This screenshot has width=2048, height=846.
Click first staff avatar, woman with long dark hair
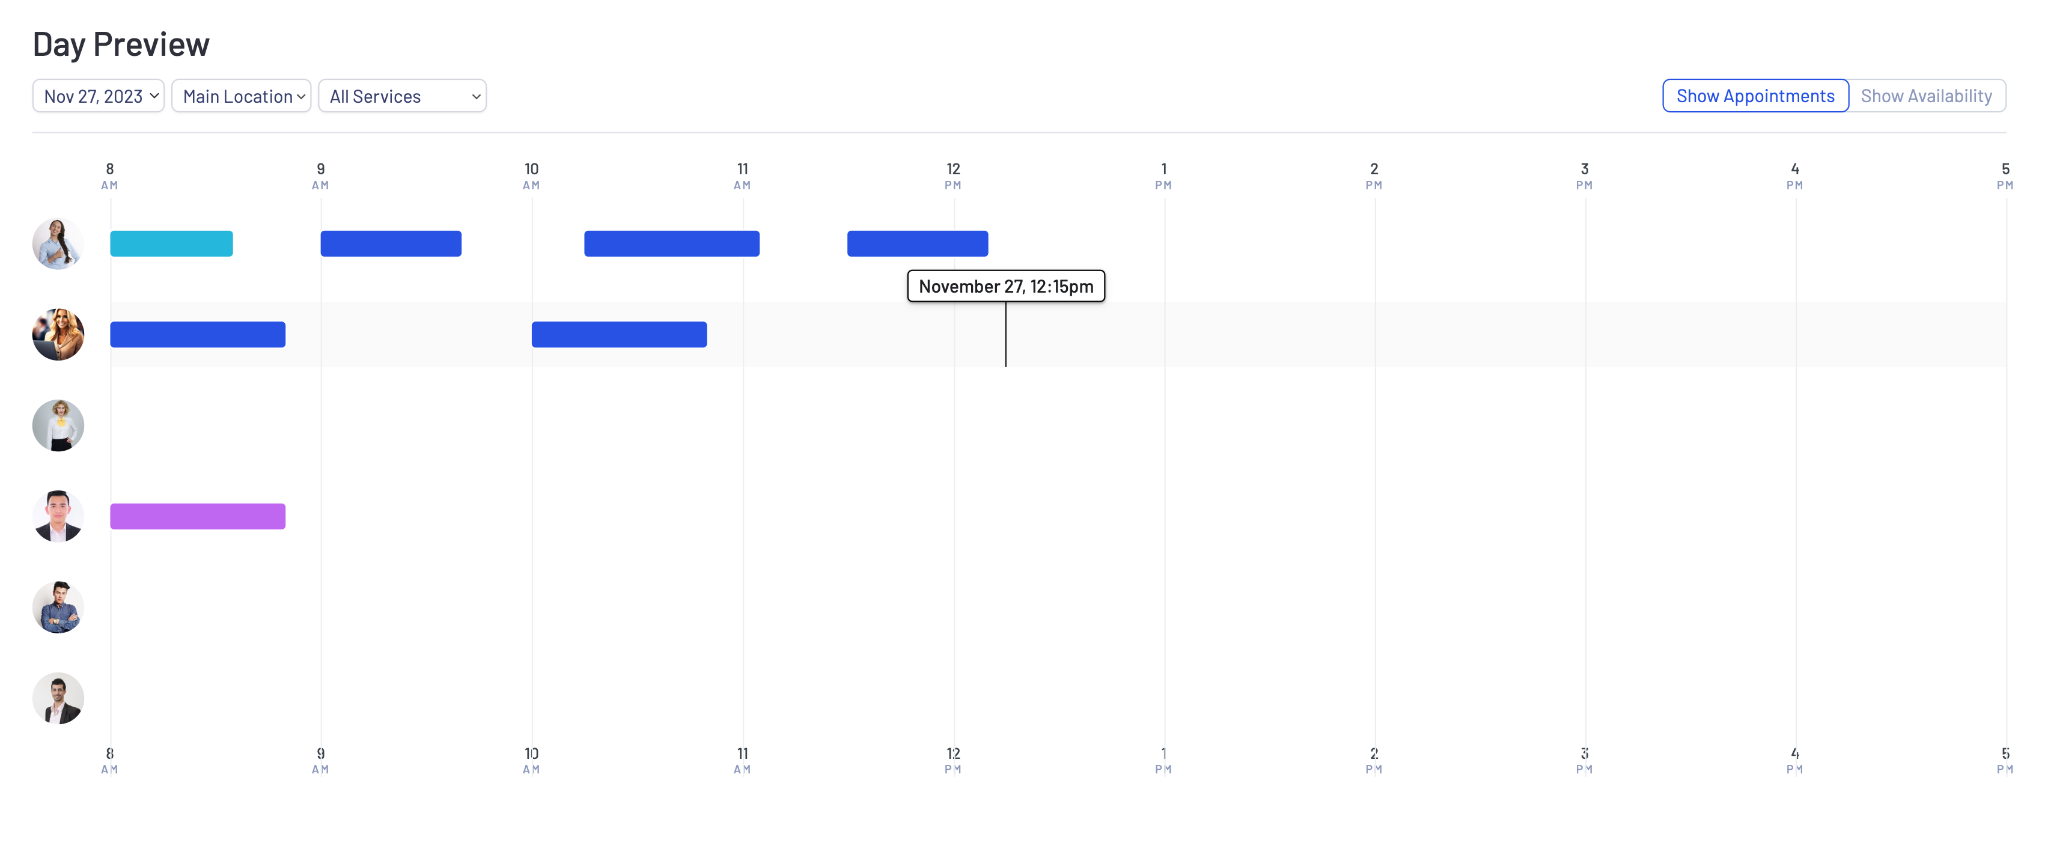point(58,244)
